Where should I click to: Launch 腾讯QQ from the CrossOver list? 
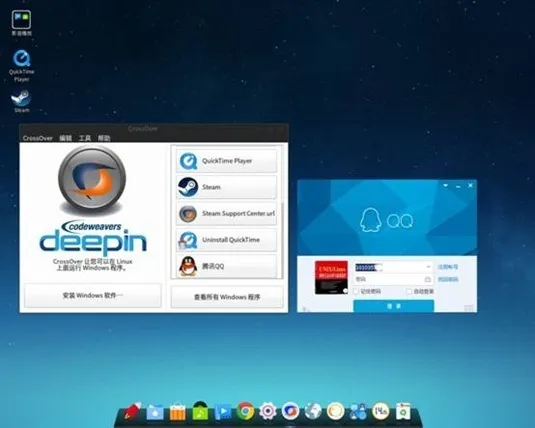pyautogui.click(x=226, y=266)
